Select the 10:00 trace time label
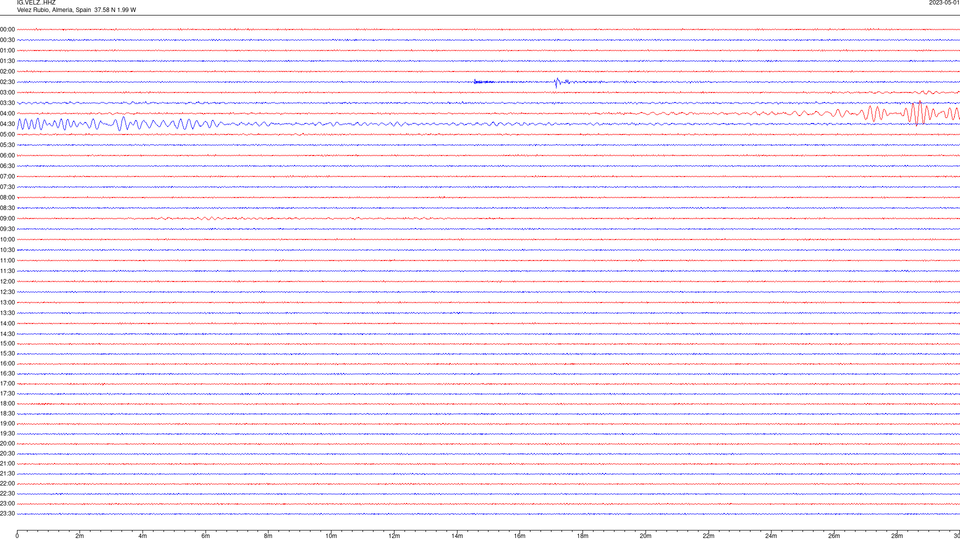The height and width of the screenshot is (540, 960). tap(7, 239)
